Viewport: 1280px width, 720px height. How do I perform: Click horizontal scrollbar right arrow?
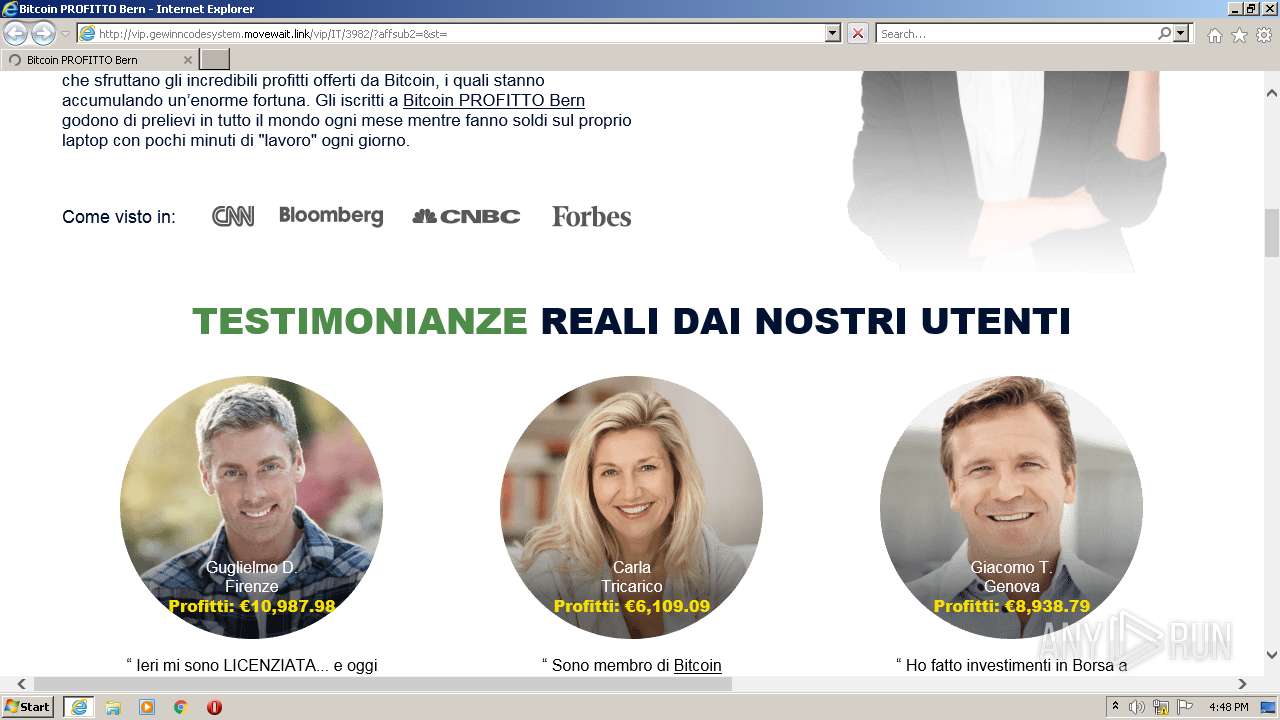tap(1243, 684)
